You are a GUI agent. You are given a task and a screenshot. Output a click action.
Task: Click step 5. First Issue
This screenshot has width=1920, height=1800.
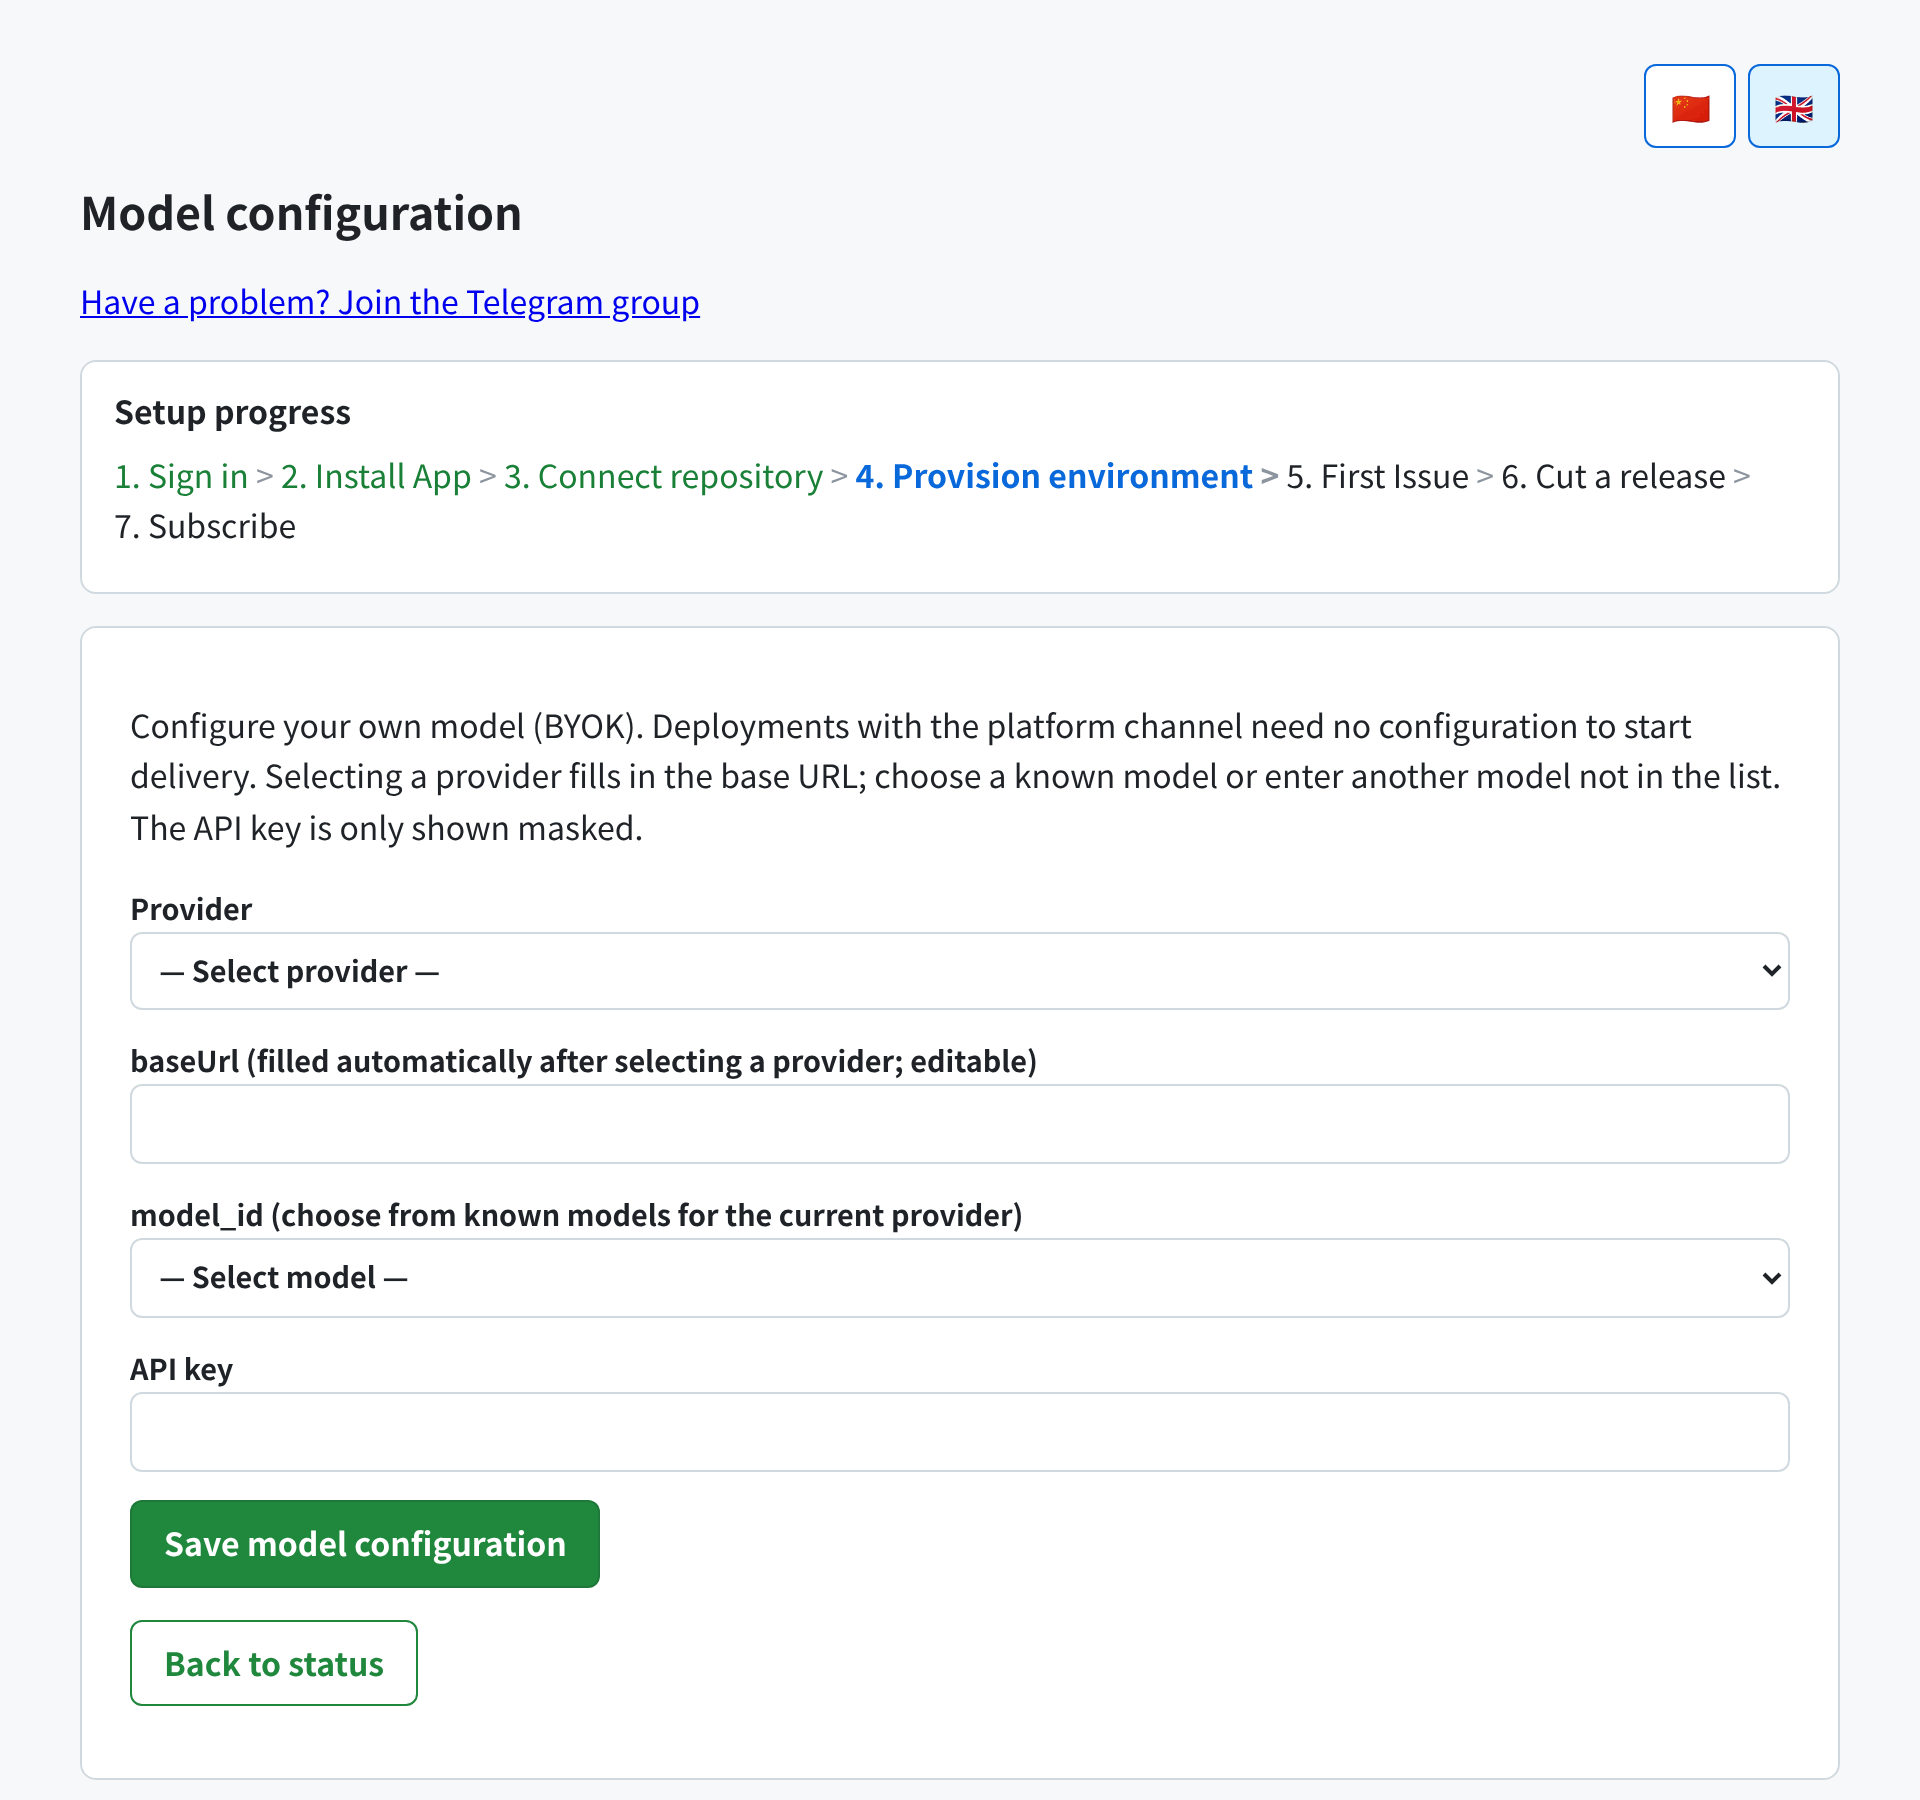[x=1377, y=476]
